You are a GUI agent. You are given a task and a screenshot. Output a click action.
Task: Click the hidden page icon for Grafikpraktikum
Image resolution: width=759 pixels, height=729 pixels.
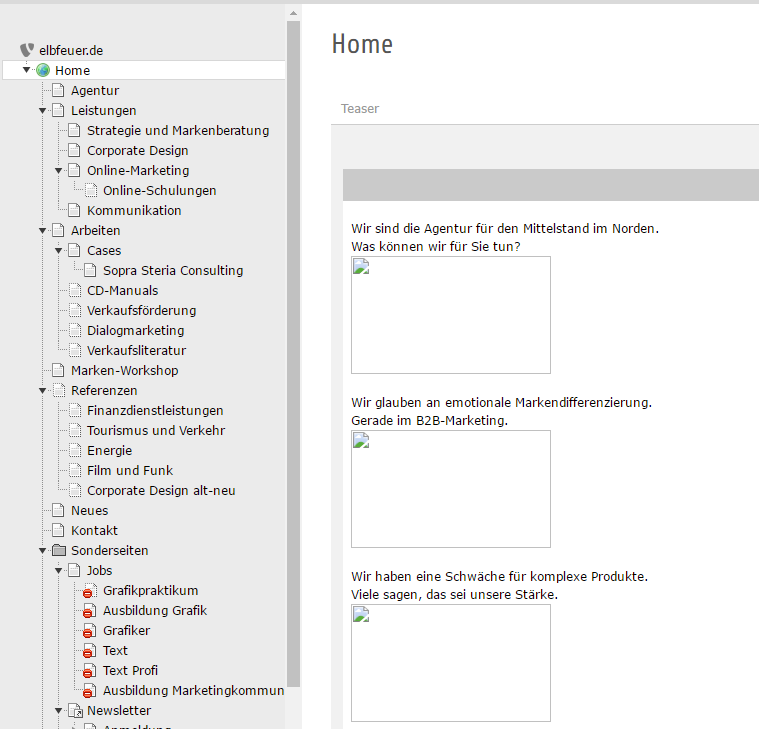pos(90,591)
